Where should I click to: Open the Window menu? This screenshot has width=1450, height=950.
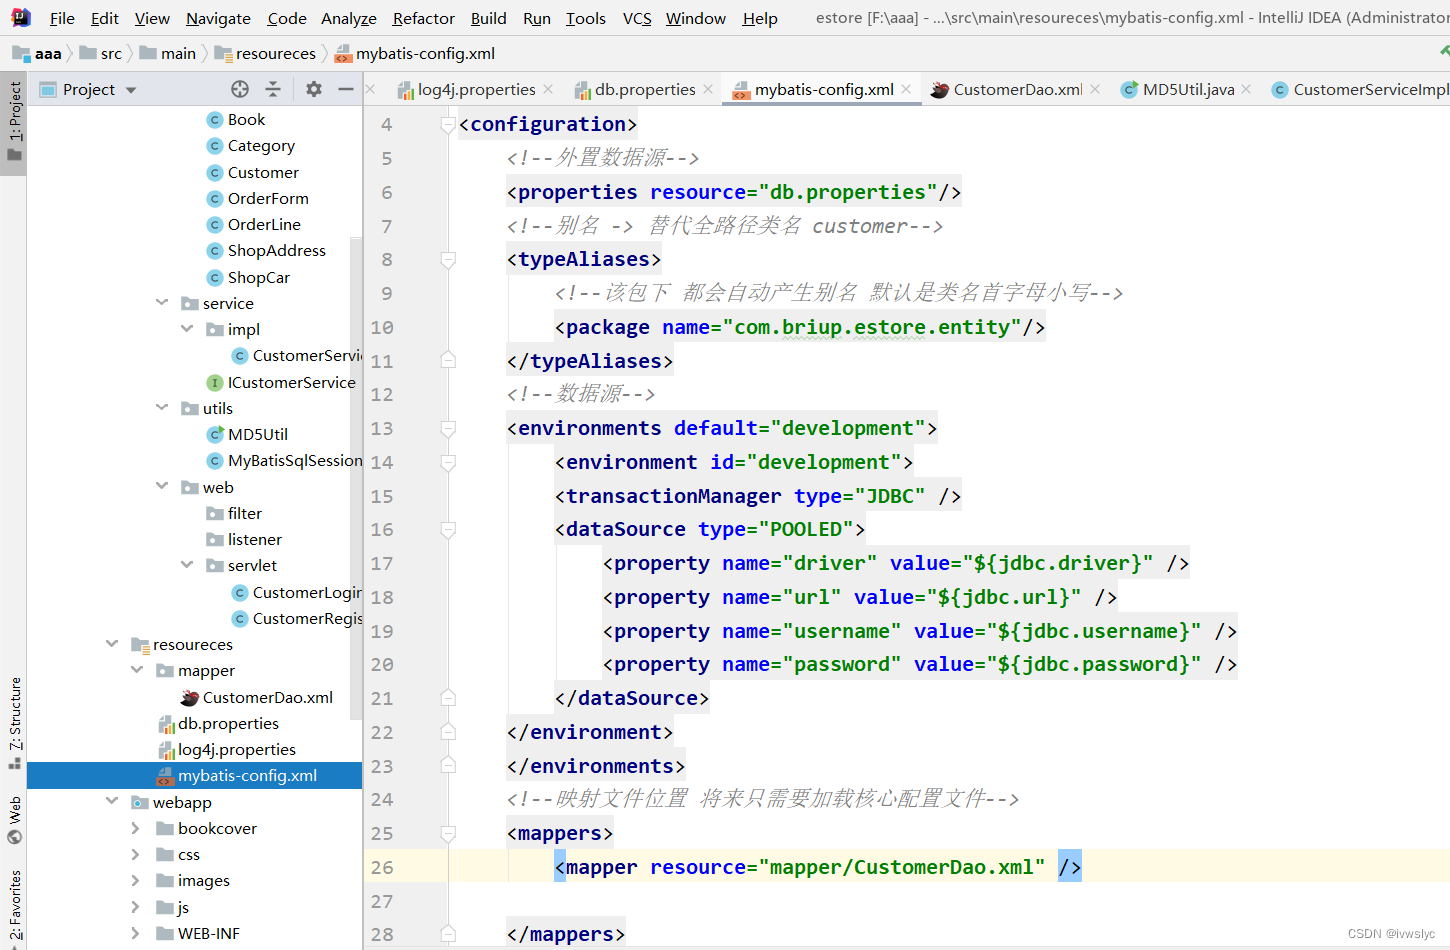[x=696, y=18]
